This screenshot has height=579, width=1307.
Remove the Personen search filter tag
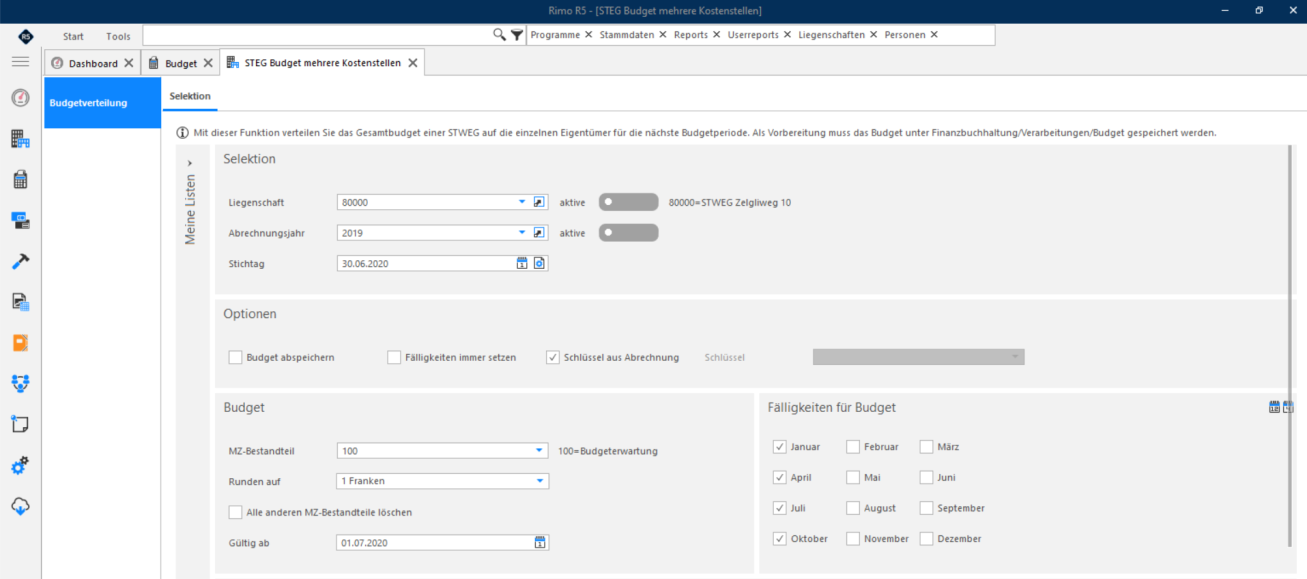point(934,34)
